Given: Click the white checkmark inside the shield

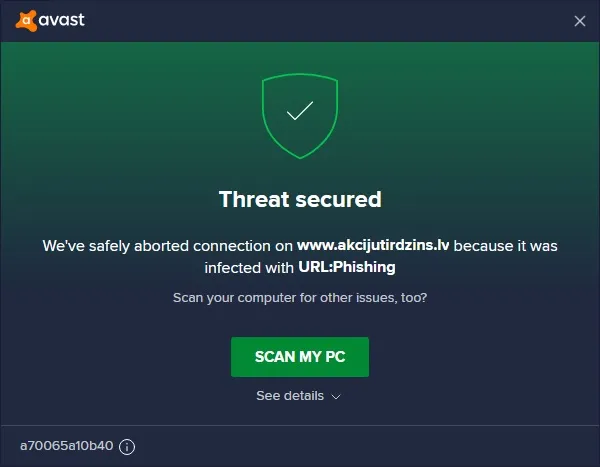Looking at the screenshot, I should (300, 111).
